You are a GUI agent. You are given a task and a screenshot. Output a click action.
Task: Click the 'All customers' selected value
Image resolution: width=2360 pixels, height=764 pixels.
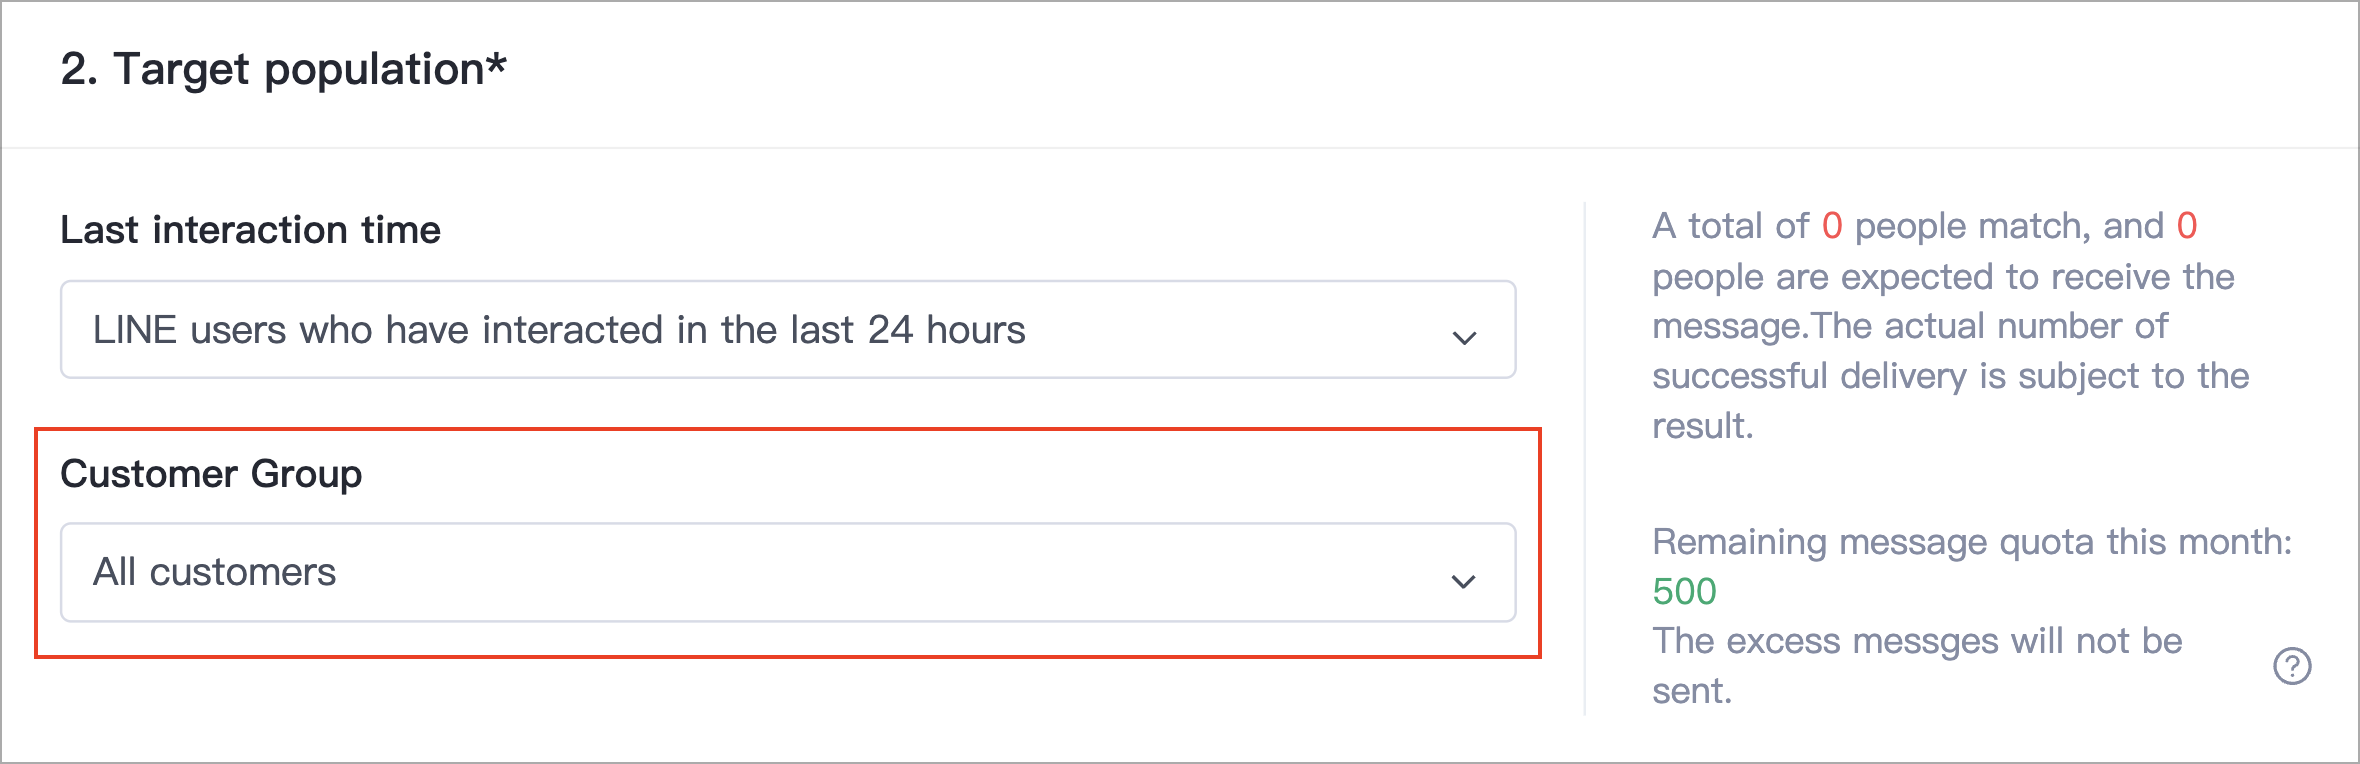click(x=214, y=572)
